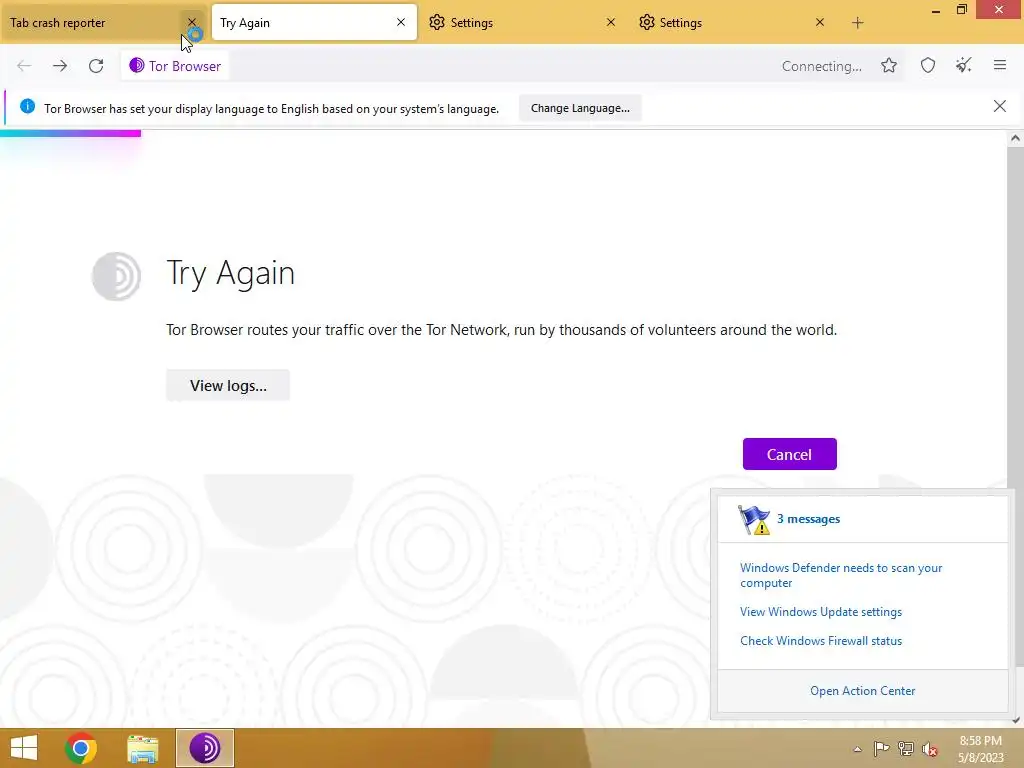This screenshot has width=1024, height=768.
Task: Show hidden tray icons arrow
Action: (857, 749)
